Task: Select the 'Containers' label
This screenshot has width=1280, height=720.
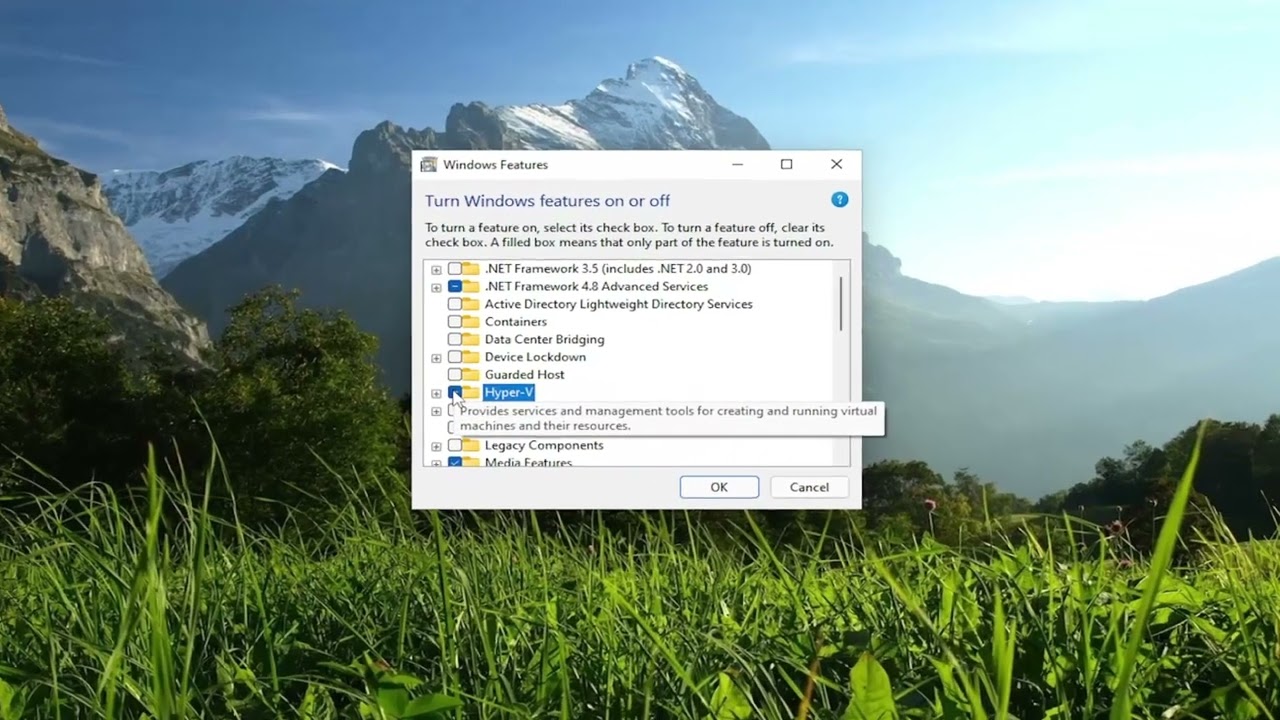Action: pyautogui.click(x=516, y=322)
